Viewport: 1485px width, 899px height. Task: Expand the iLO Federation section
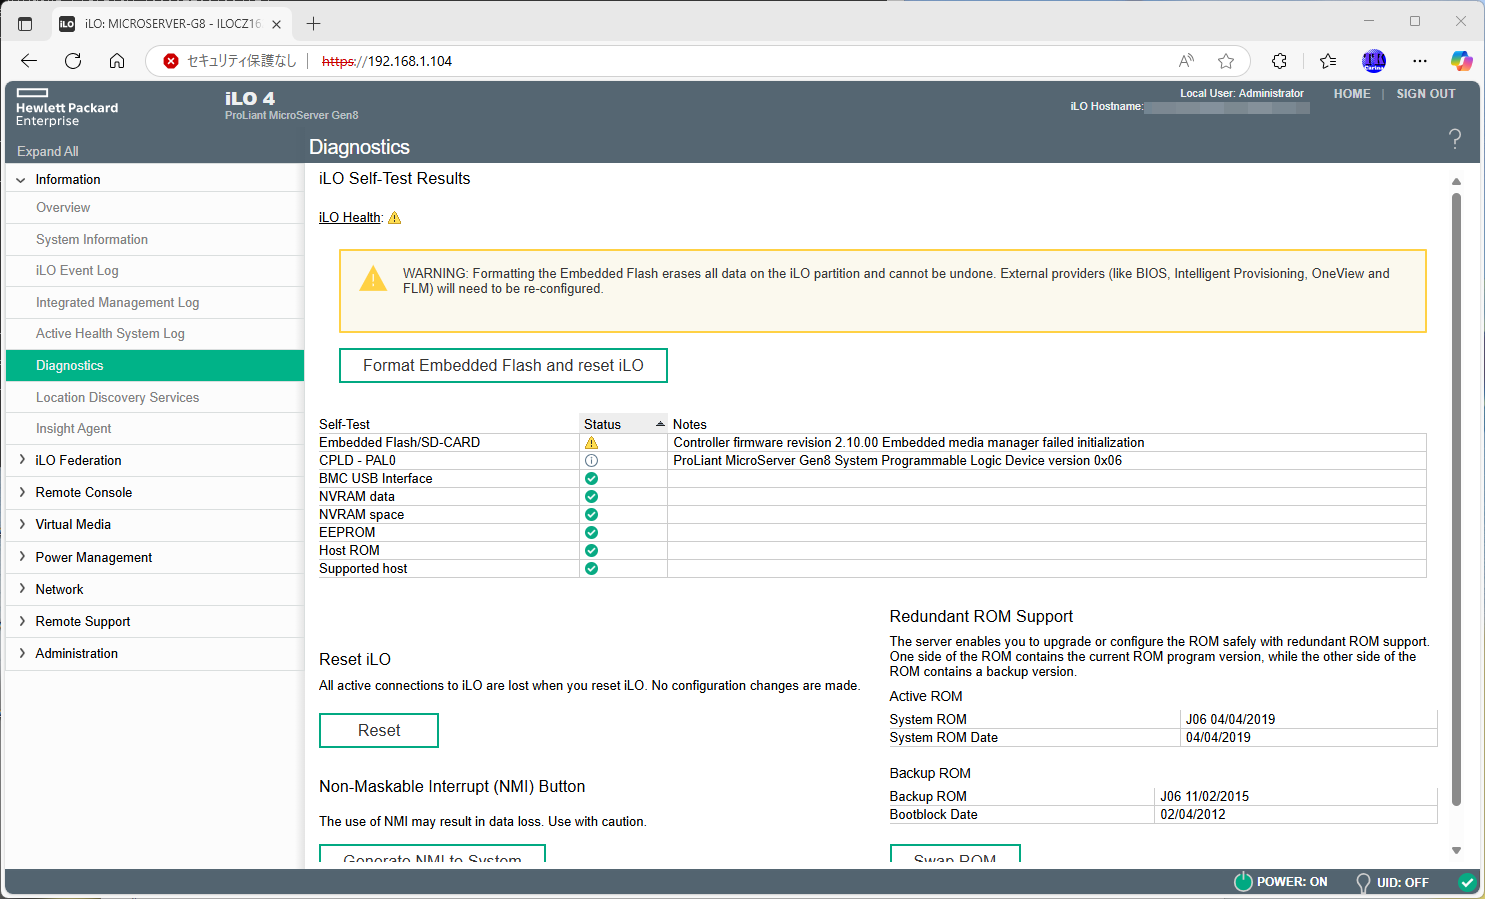(22, 460)
